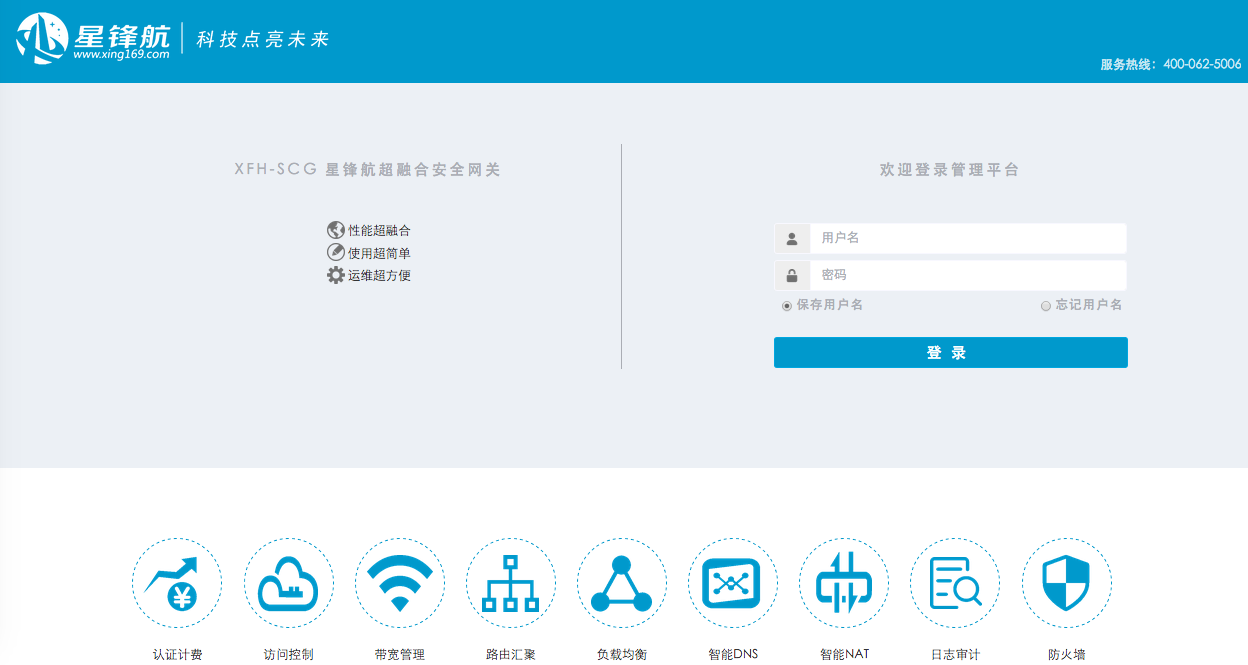The height and width of the screenshot is (665, 1248).
Task: Click the 欢迎登录管理平台 heading
Action: 949,170
